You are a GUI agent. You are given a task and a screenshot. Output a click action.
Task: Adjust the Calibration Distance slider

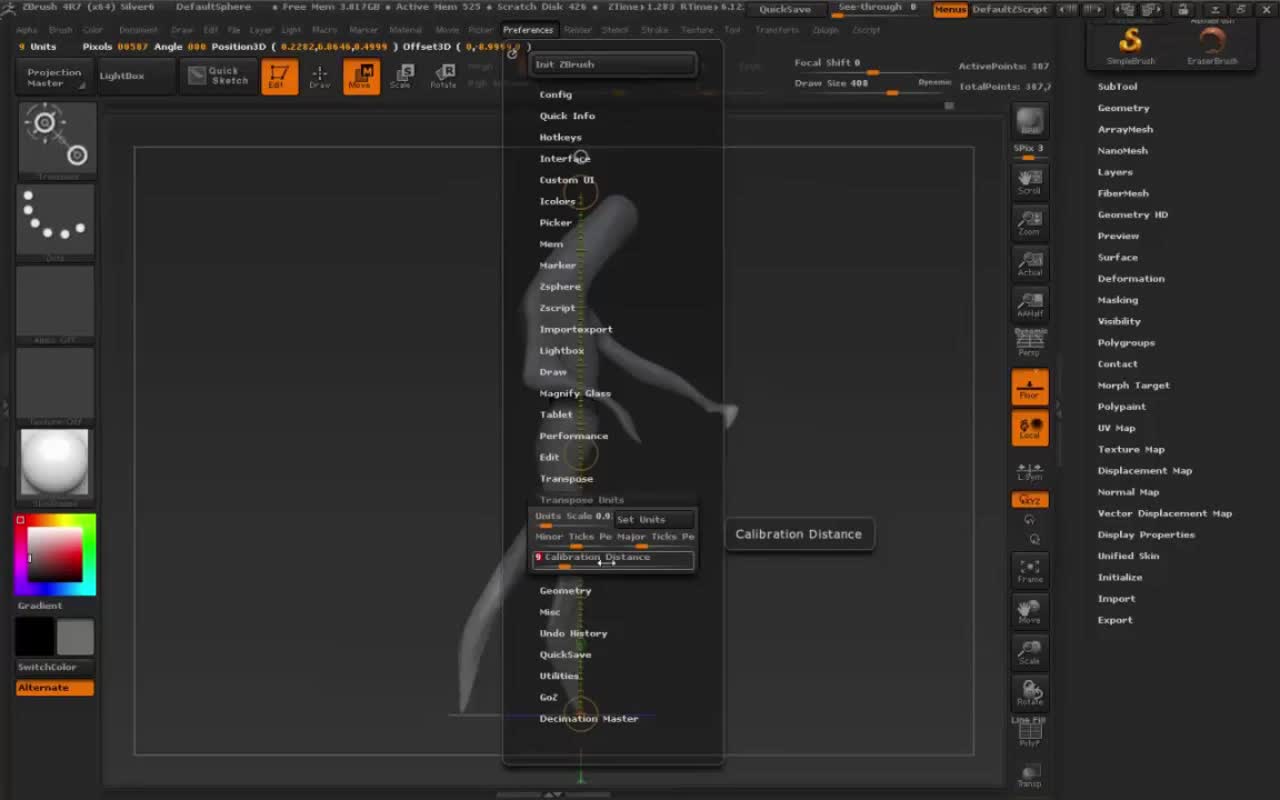[613, 561]
